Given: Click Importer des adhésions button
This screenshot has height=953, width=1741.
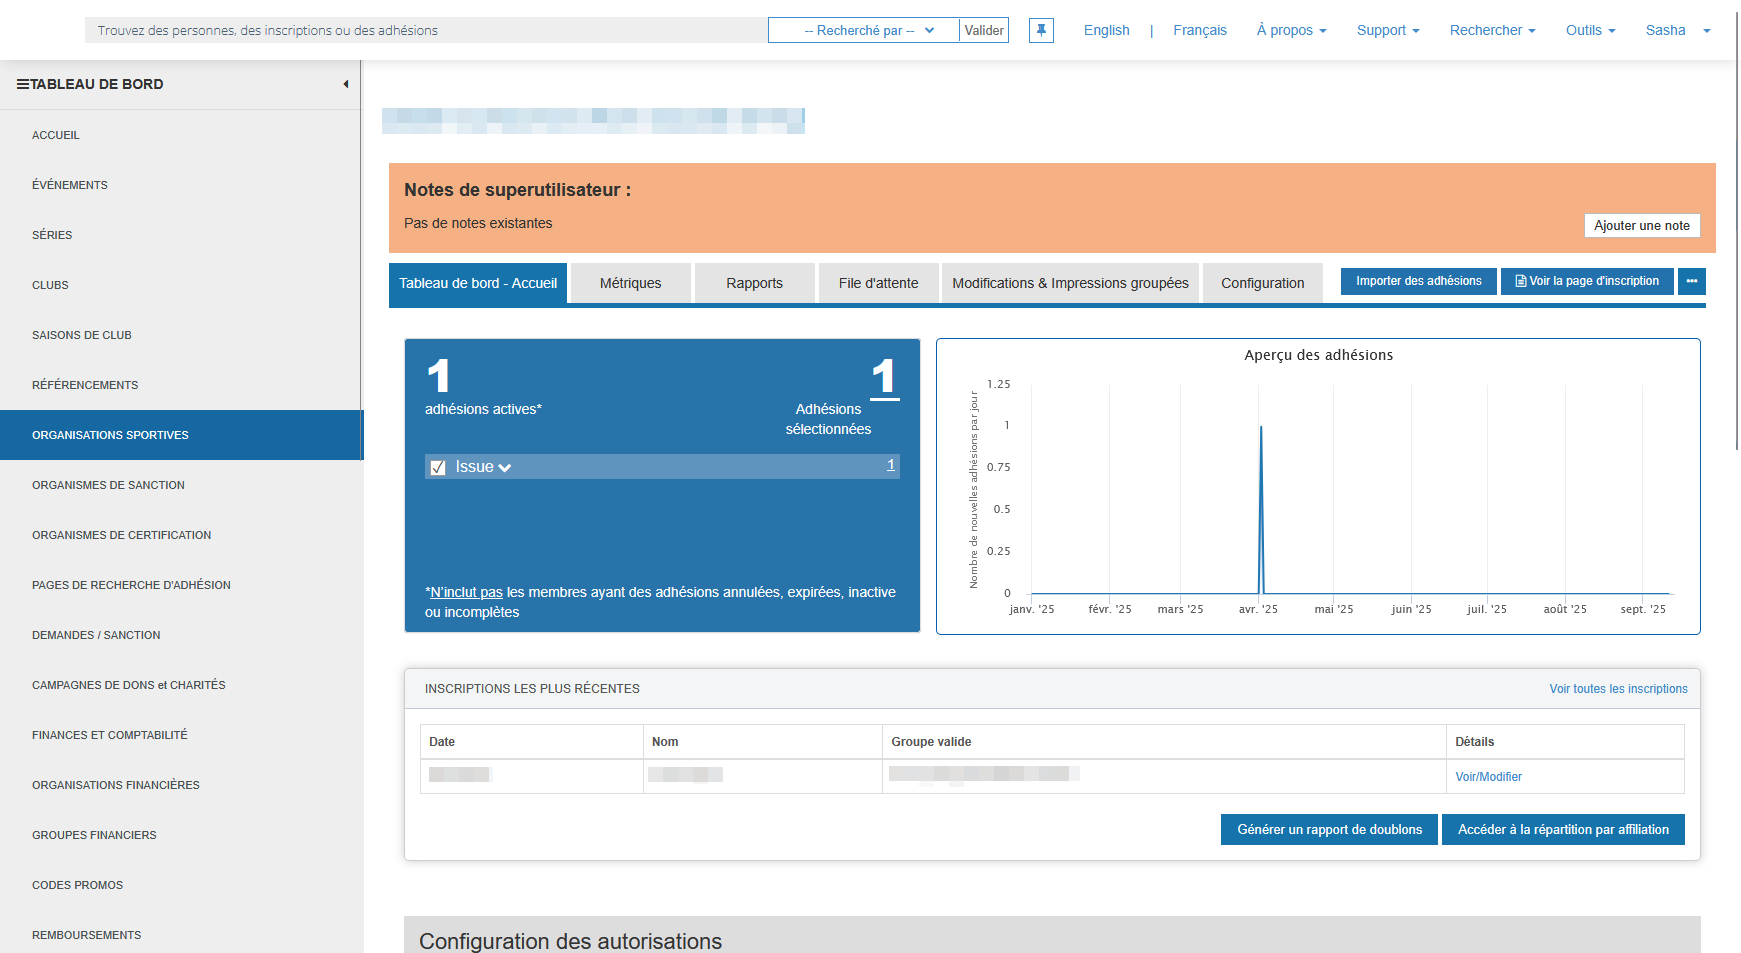Looking at the screenshot, I should pyautogui.click(x=1418, y=281).
